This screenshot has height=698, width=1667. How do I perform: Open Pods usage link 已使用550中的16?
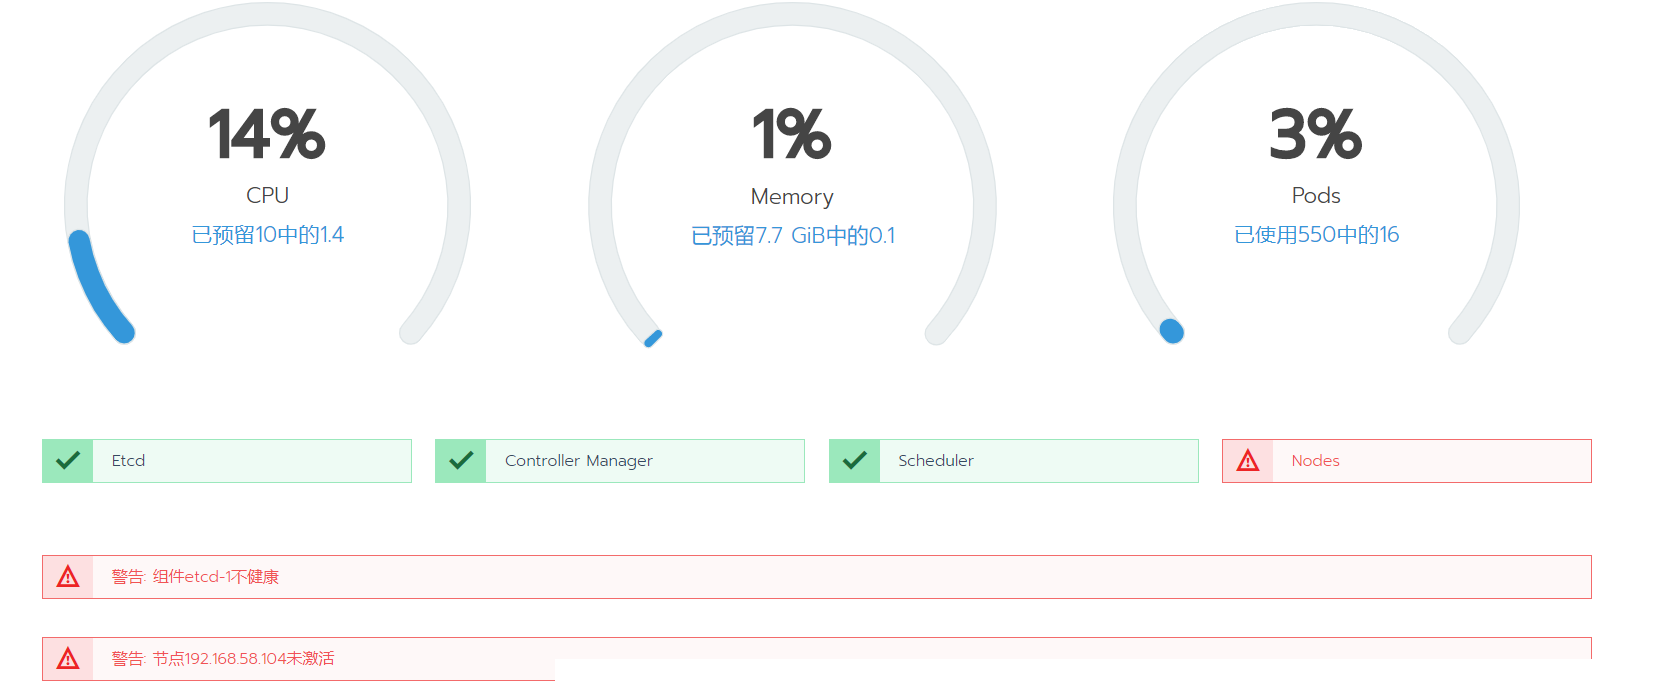click(1316, 235)
